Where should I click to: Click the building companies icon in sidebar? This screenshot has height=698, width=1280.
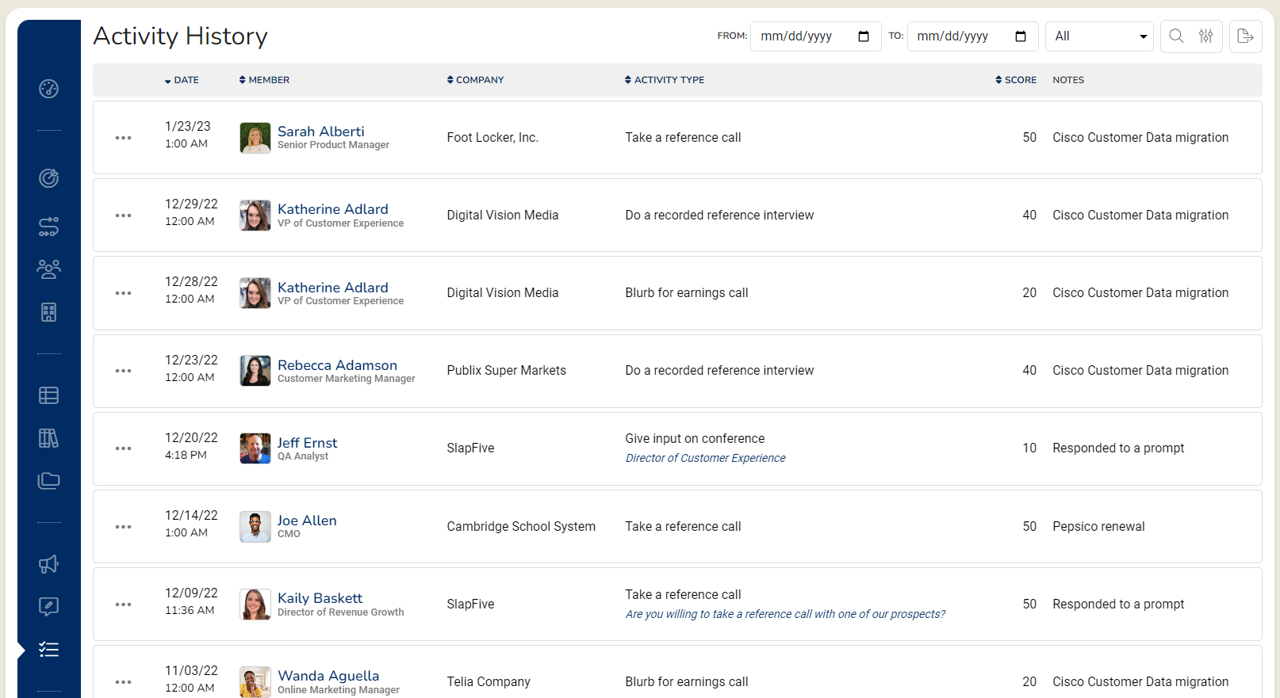point(49,312)
